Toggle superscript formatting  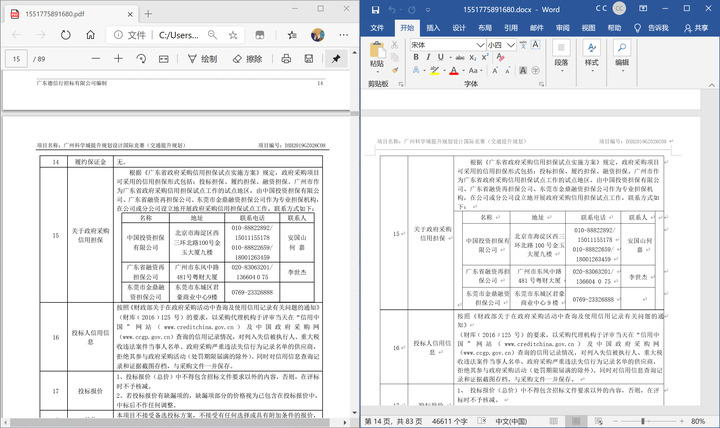point(485,57)
